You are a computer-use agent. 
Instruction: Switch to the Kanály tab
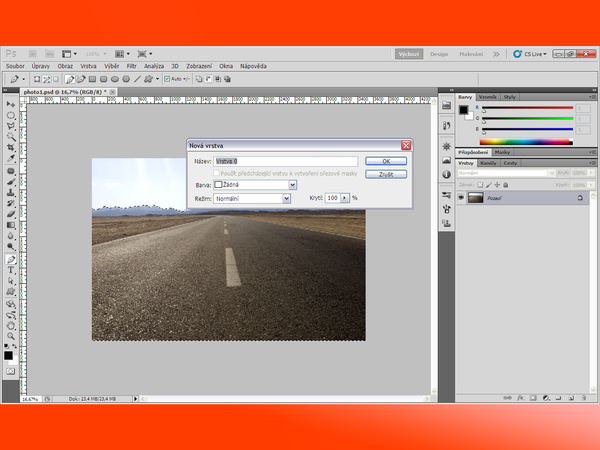489,162
